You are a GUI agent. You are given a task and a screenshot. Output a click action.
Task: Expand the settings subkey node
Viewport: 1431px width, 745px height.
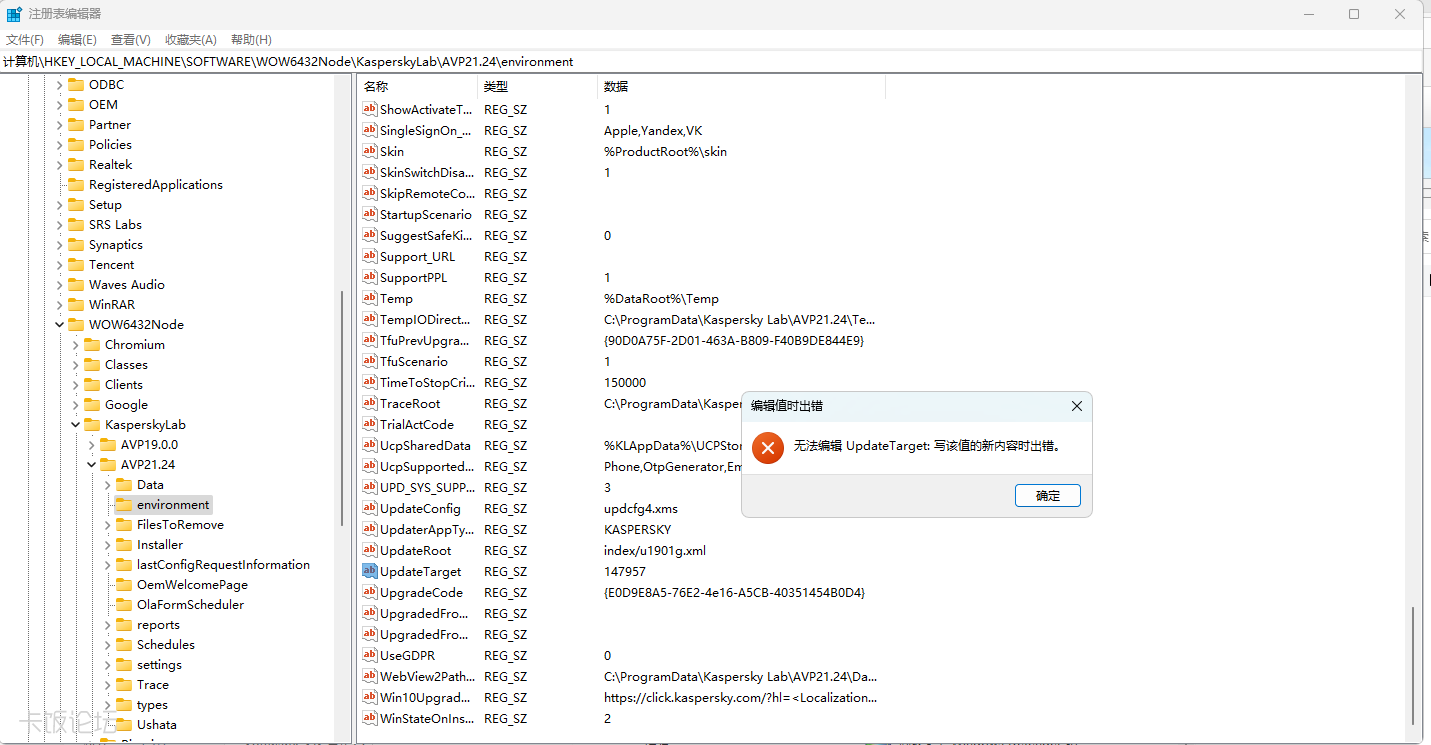point(108,665)
